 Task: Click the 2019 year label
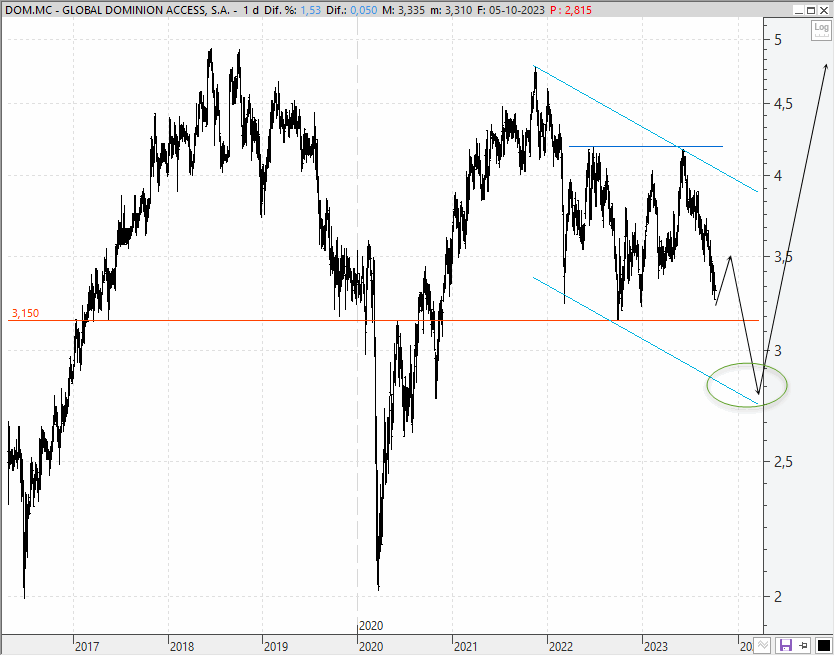point(276,646)
